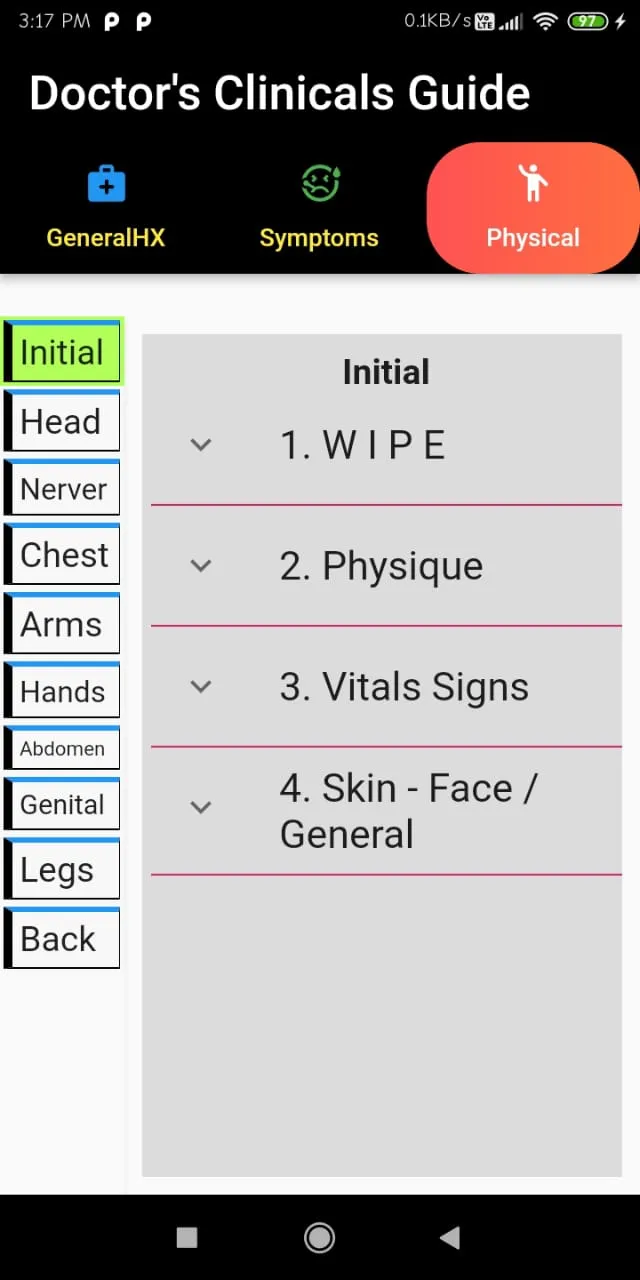Expand the Skin - Face / General chevron
The height and width of the screenshot is (1280, 640).
[x=201, y=808]
